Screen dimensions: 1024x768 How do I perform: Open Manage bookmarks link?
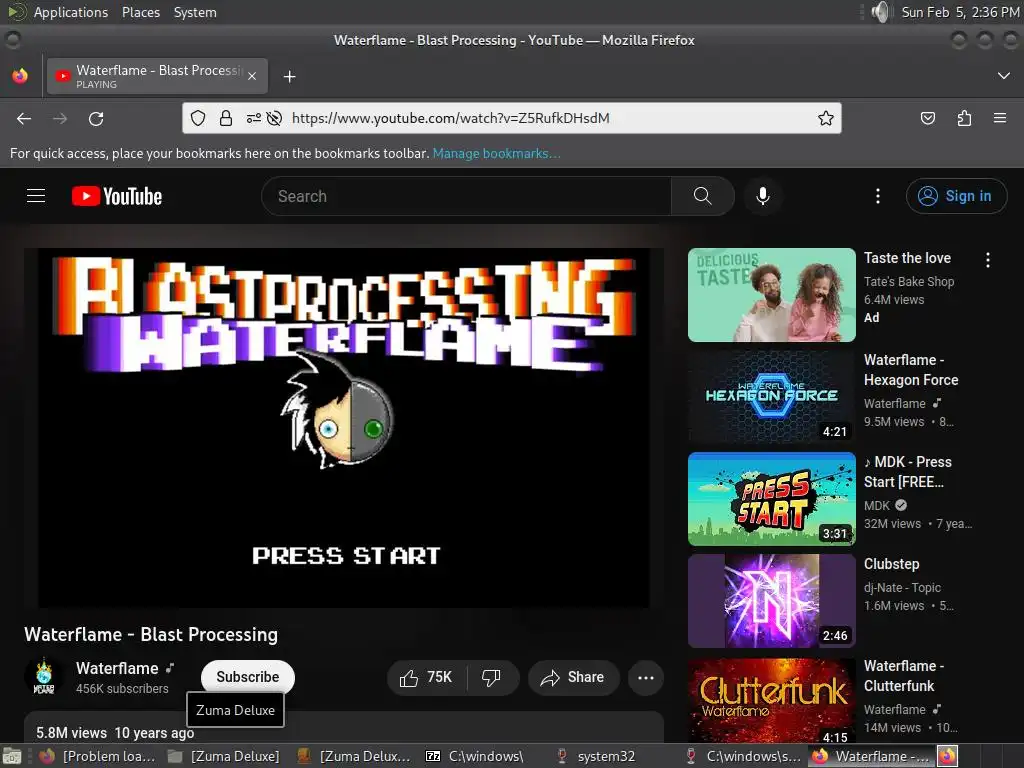point(496,153)
